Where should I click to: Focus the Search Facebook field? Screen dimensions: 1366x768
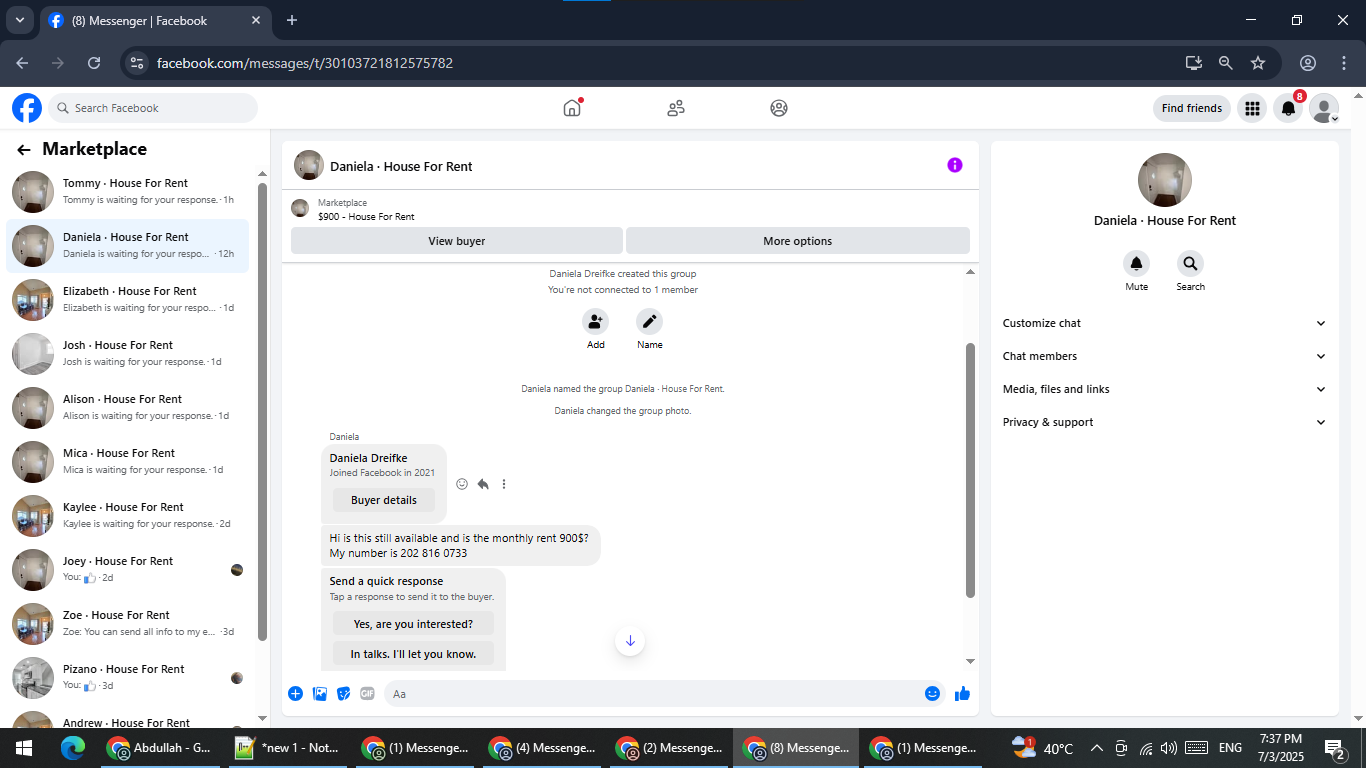pos(153,108)
